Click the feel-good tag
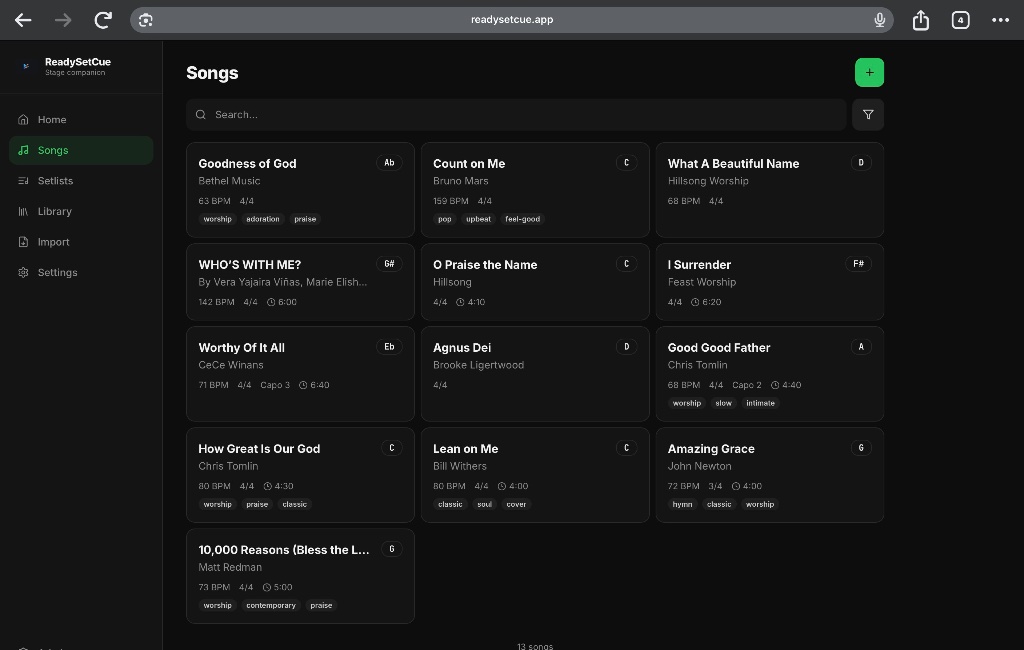Image resolution: width=1024 pixels, height=650 pixels. (522, 219)
